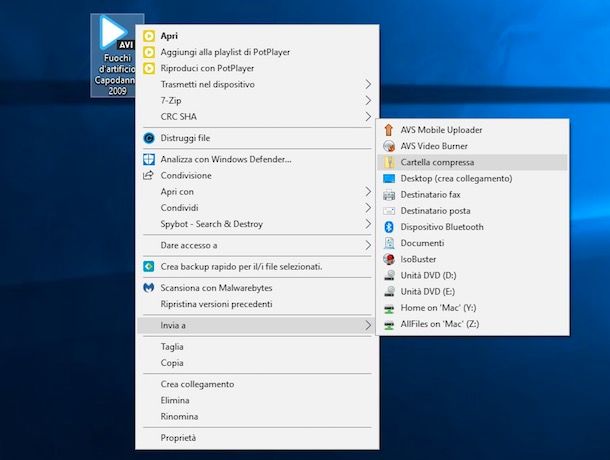Expand the Invia a submenu arrow
610x460 pixels.
[x=368, y=325]
